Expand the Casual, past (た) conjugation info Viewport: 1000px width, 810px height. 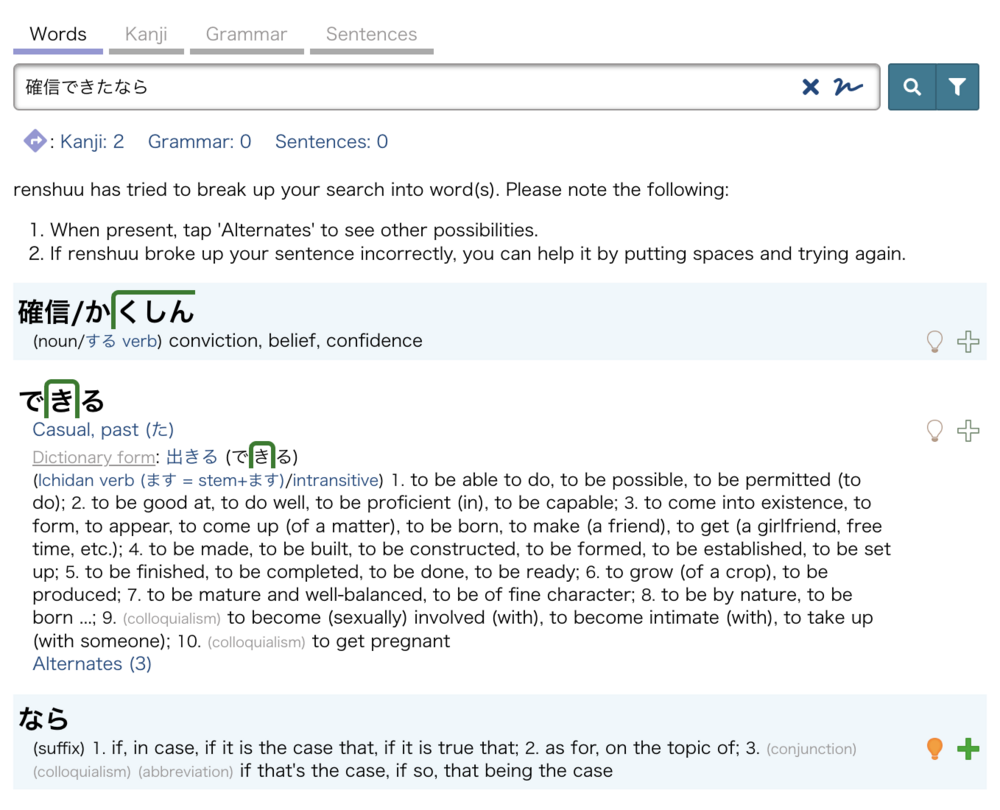point(103,429)
